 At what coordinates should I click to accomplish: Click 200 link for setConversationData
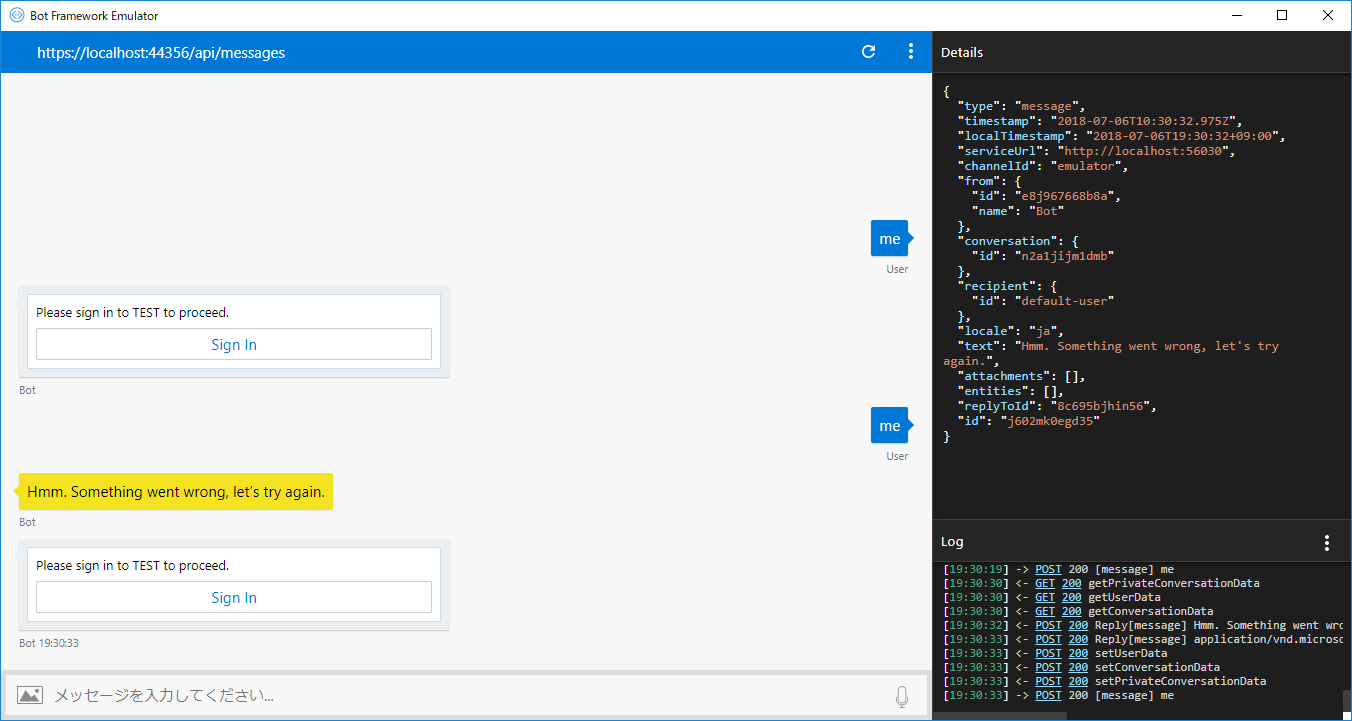1078,667
